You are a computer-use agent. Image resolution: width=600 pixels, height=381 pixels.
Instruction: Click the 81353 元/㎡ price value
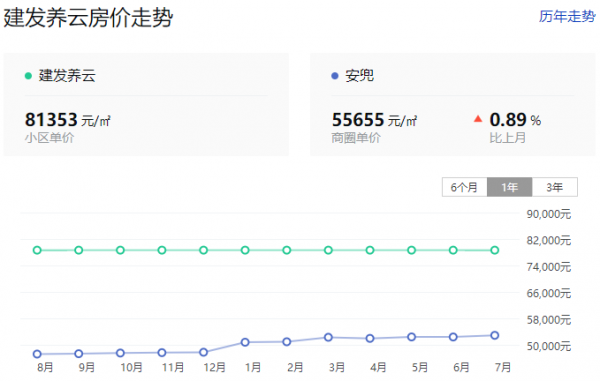coord(68,120)
